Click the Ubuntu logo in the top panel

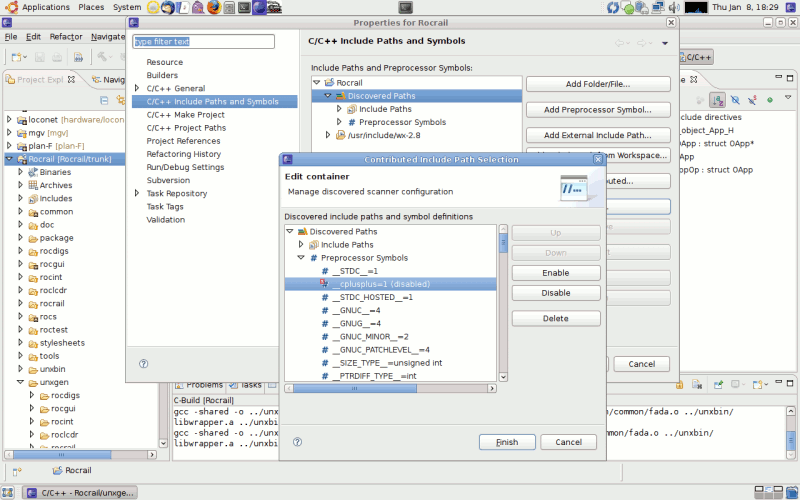pos(10,7)
